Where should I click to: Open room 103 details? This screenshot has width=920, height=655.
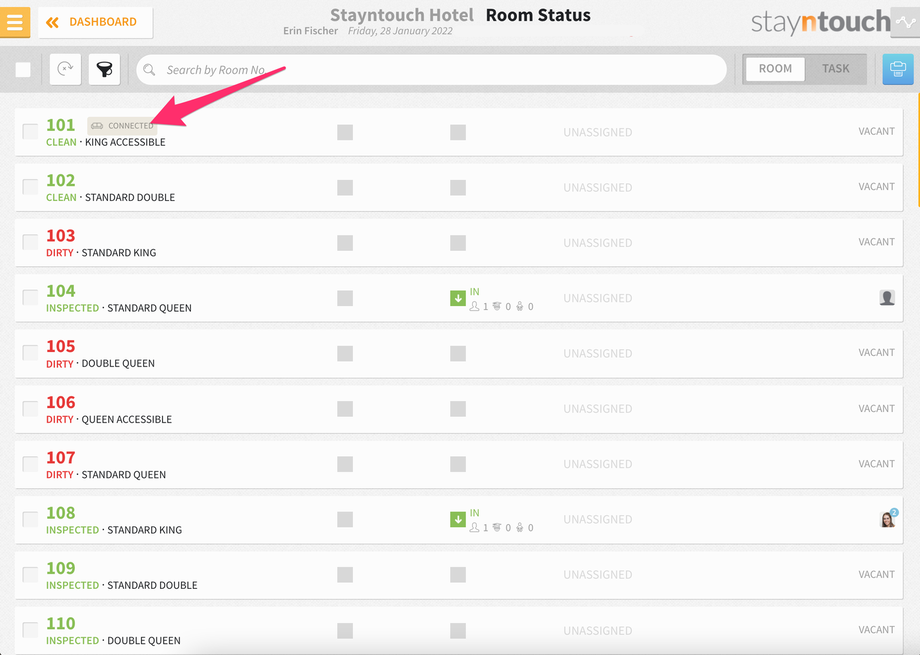tap(458, 242)
